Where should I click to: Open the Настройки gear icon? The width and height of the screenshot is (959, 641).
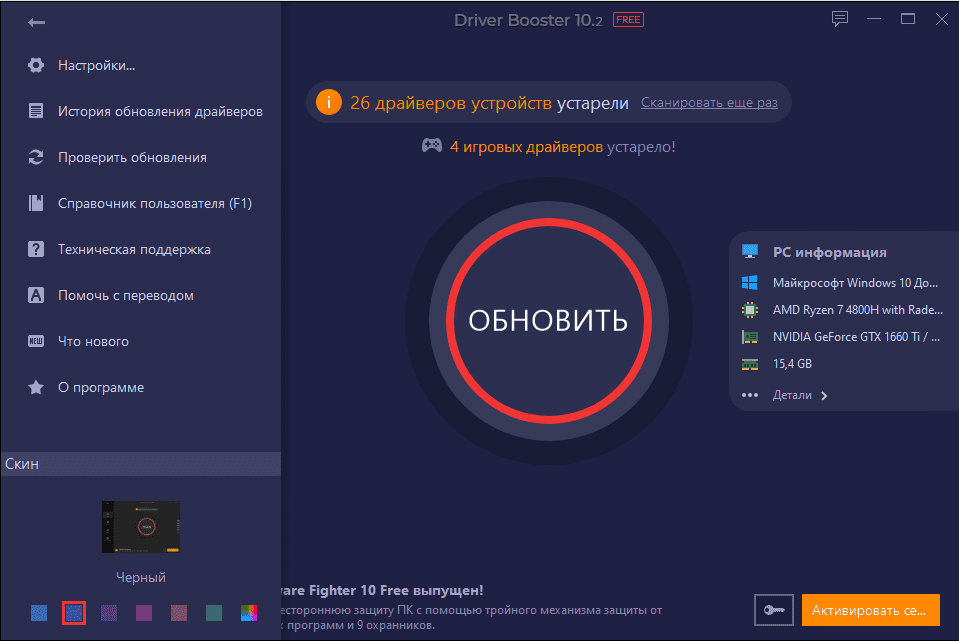coord(36,65)
